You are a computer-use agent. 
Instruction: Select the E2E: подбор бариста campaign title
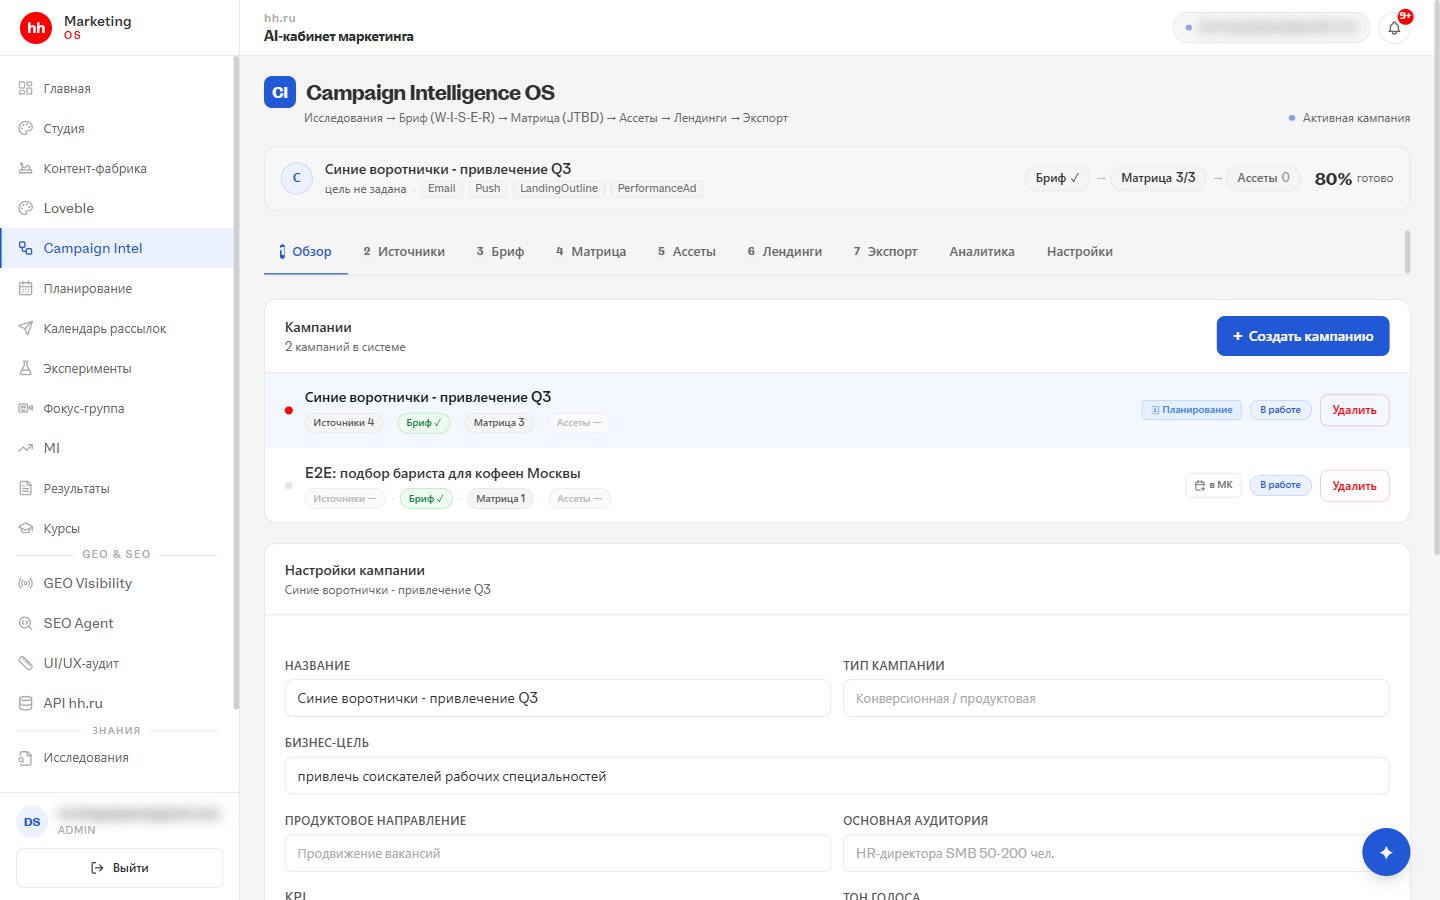442,473
